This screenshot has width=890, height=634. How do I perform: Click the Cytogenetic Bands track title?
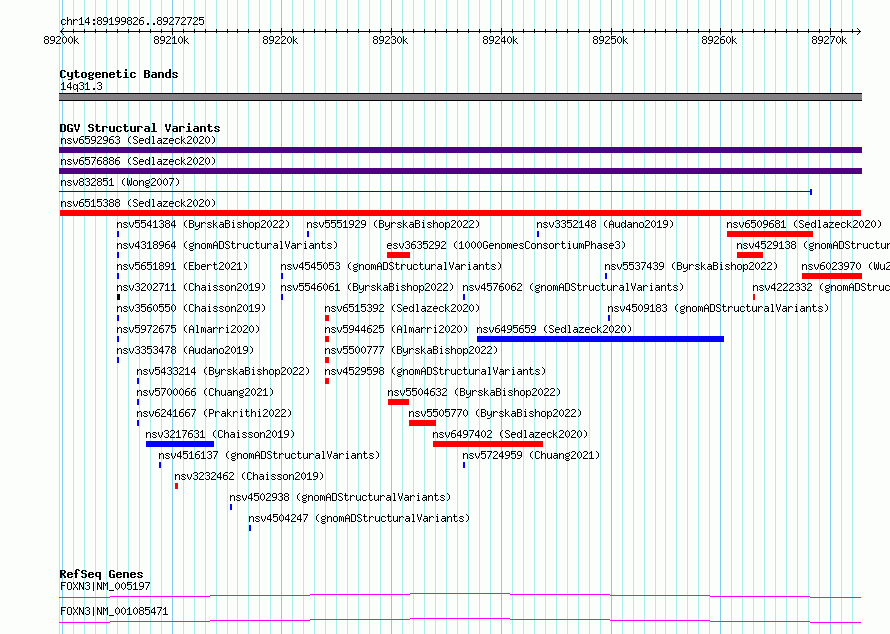(x=119, y=74)
